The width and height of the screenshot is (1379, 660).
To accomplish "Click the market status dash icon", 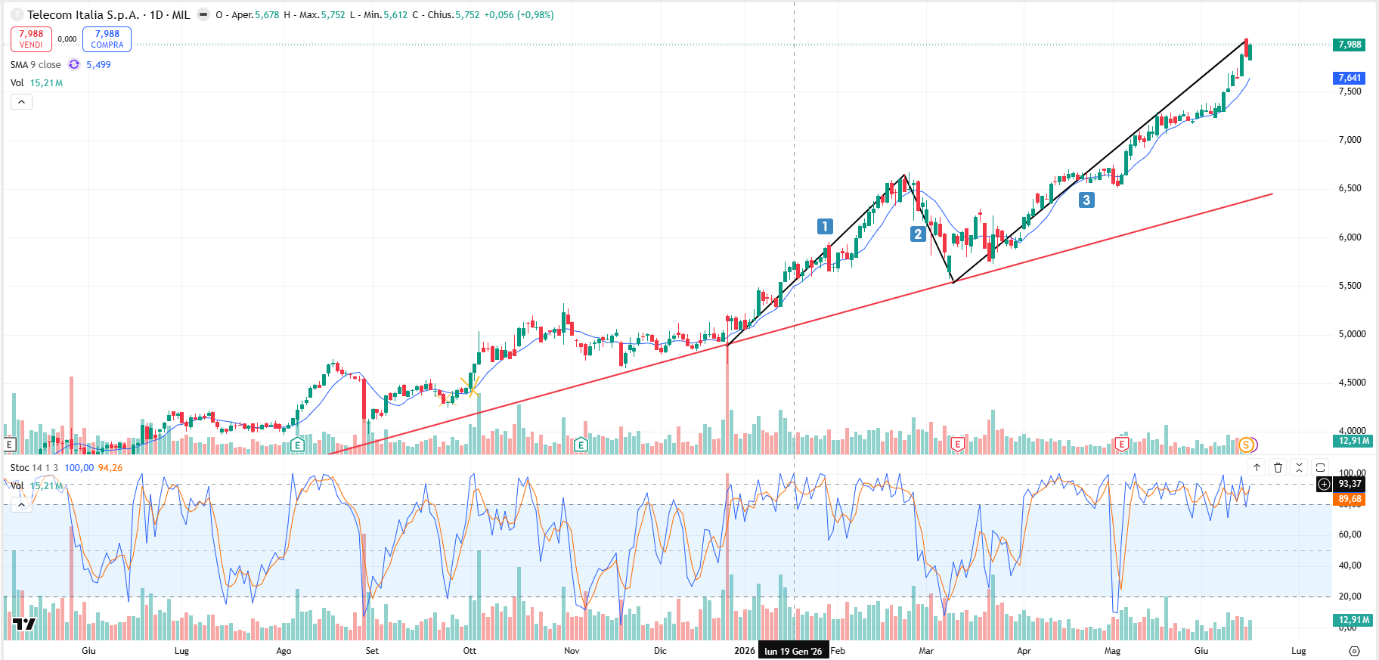I will point(204,15).
